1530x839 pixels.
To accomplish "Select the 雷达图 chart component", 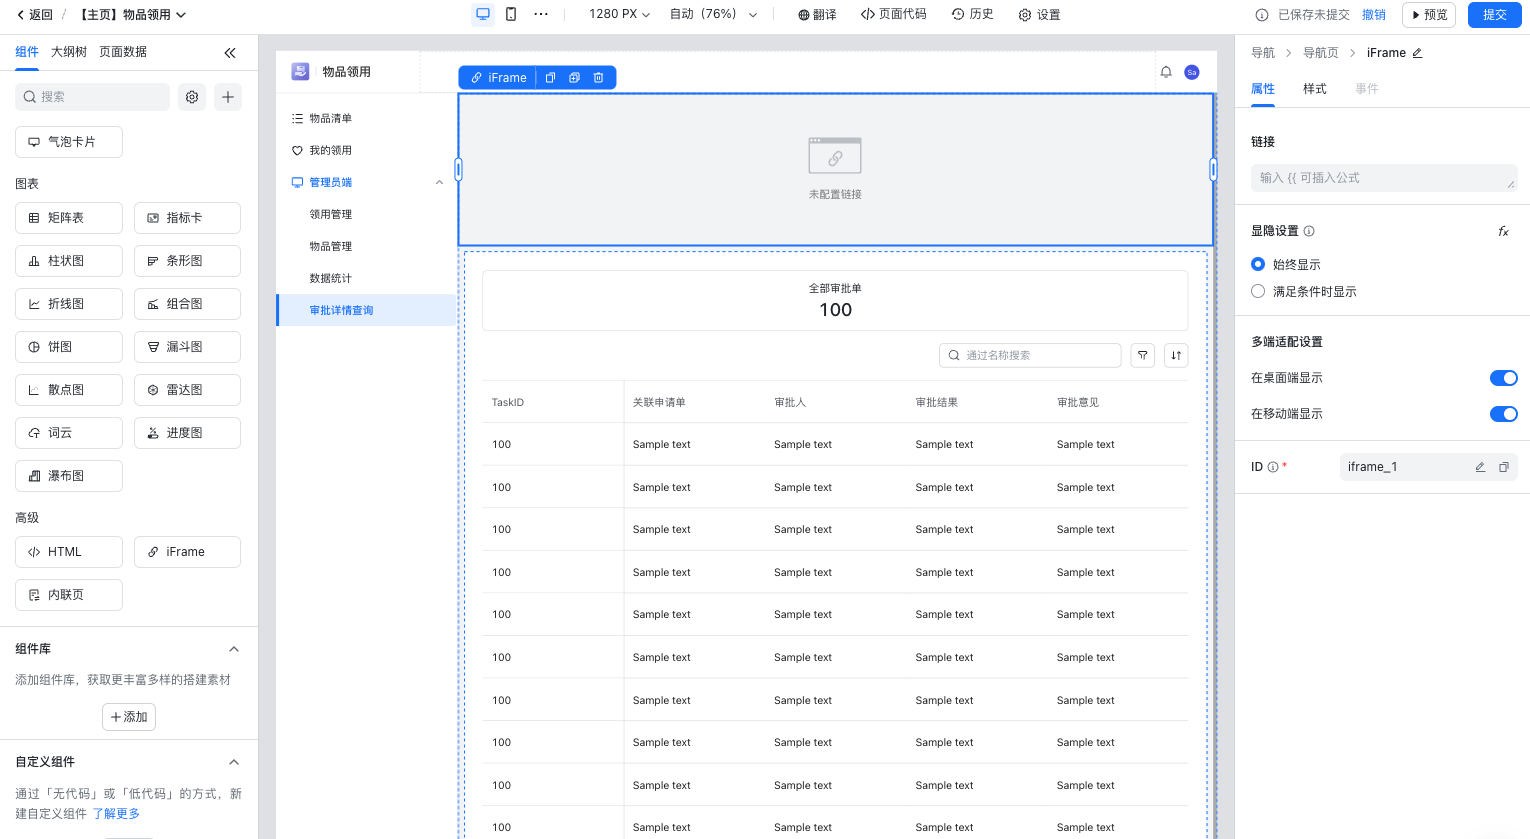I will pos(187,390).
